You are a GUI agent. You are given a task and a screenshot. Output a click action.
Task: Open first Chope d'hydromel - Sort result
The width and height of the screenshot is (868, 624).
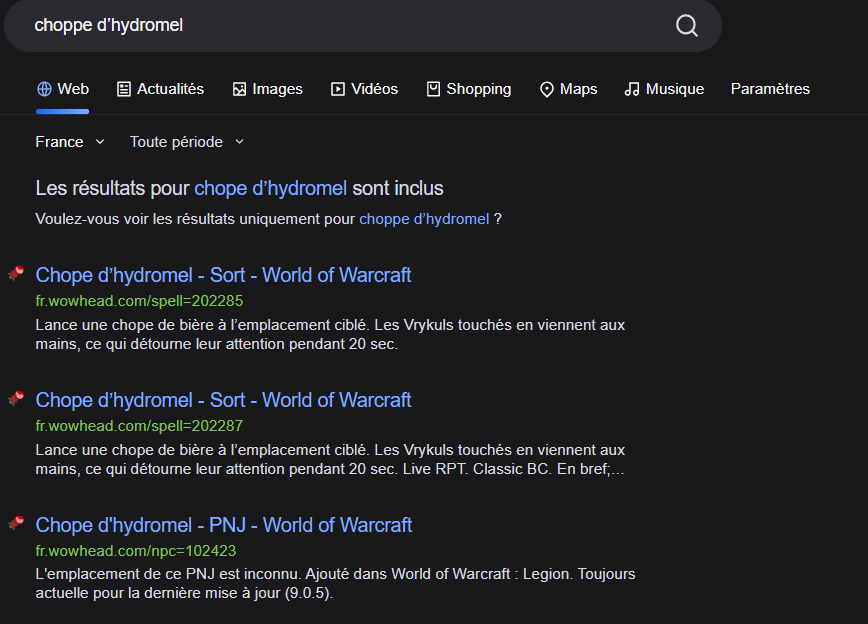point(223,275)
